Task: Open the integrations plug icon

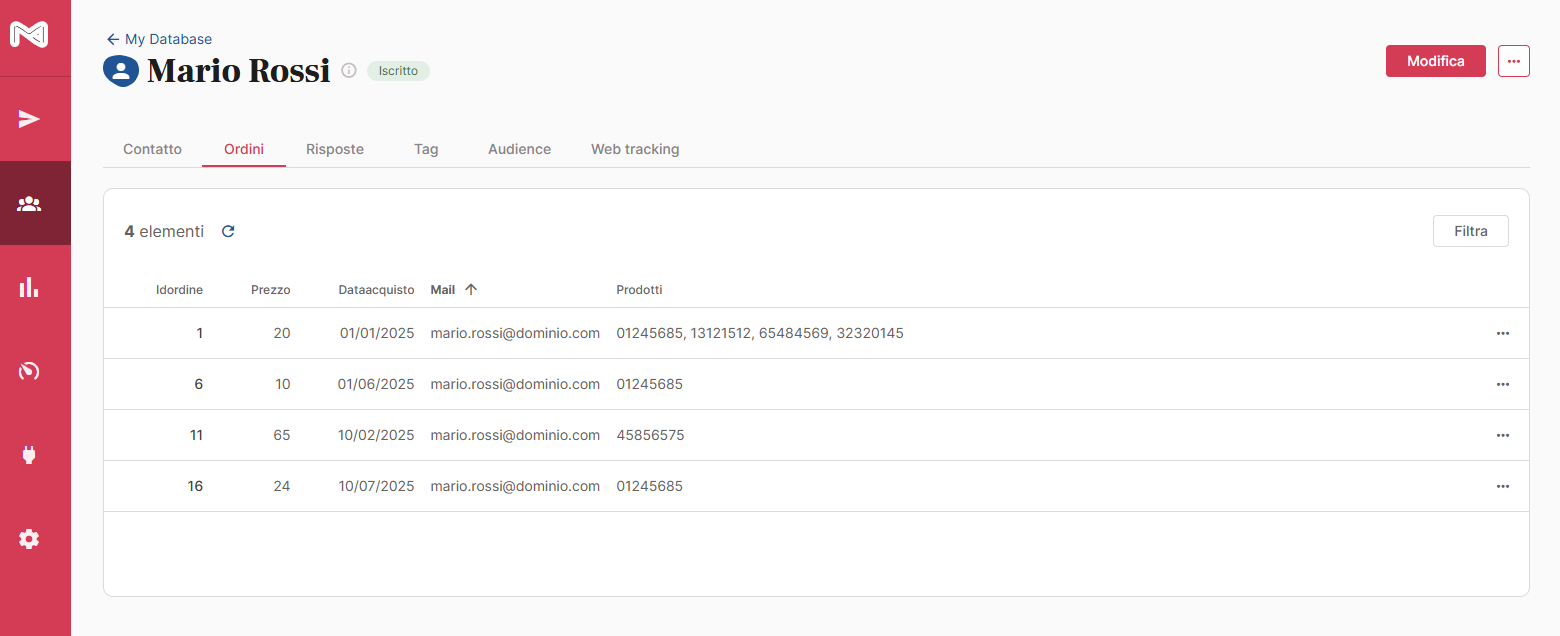Action: pos(29,455)
